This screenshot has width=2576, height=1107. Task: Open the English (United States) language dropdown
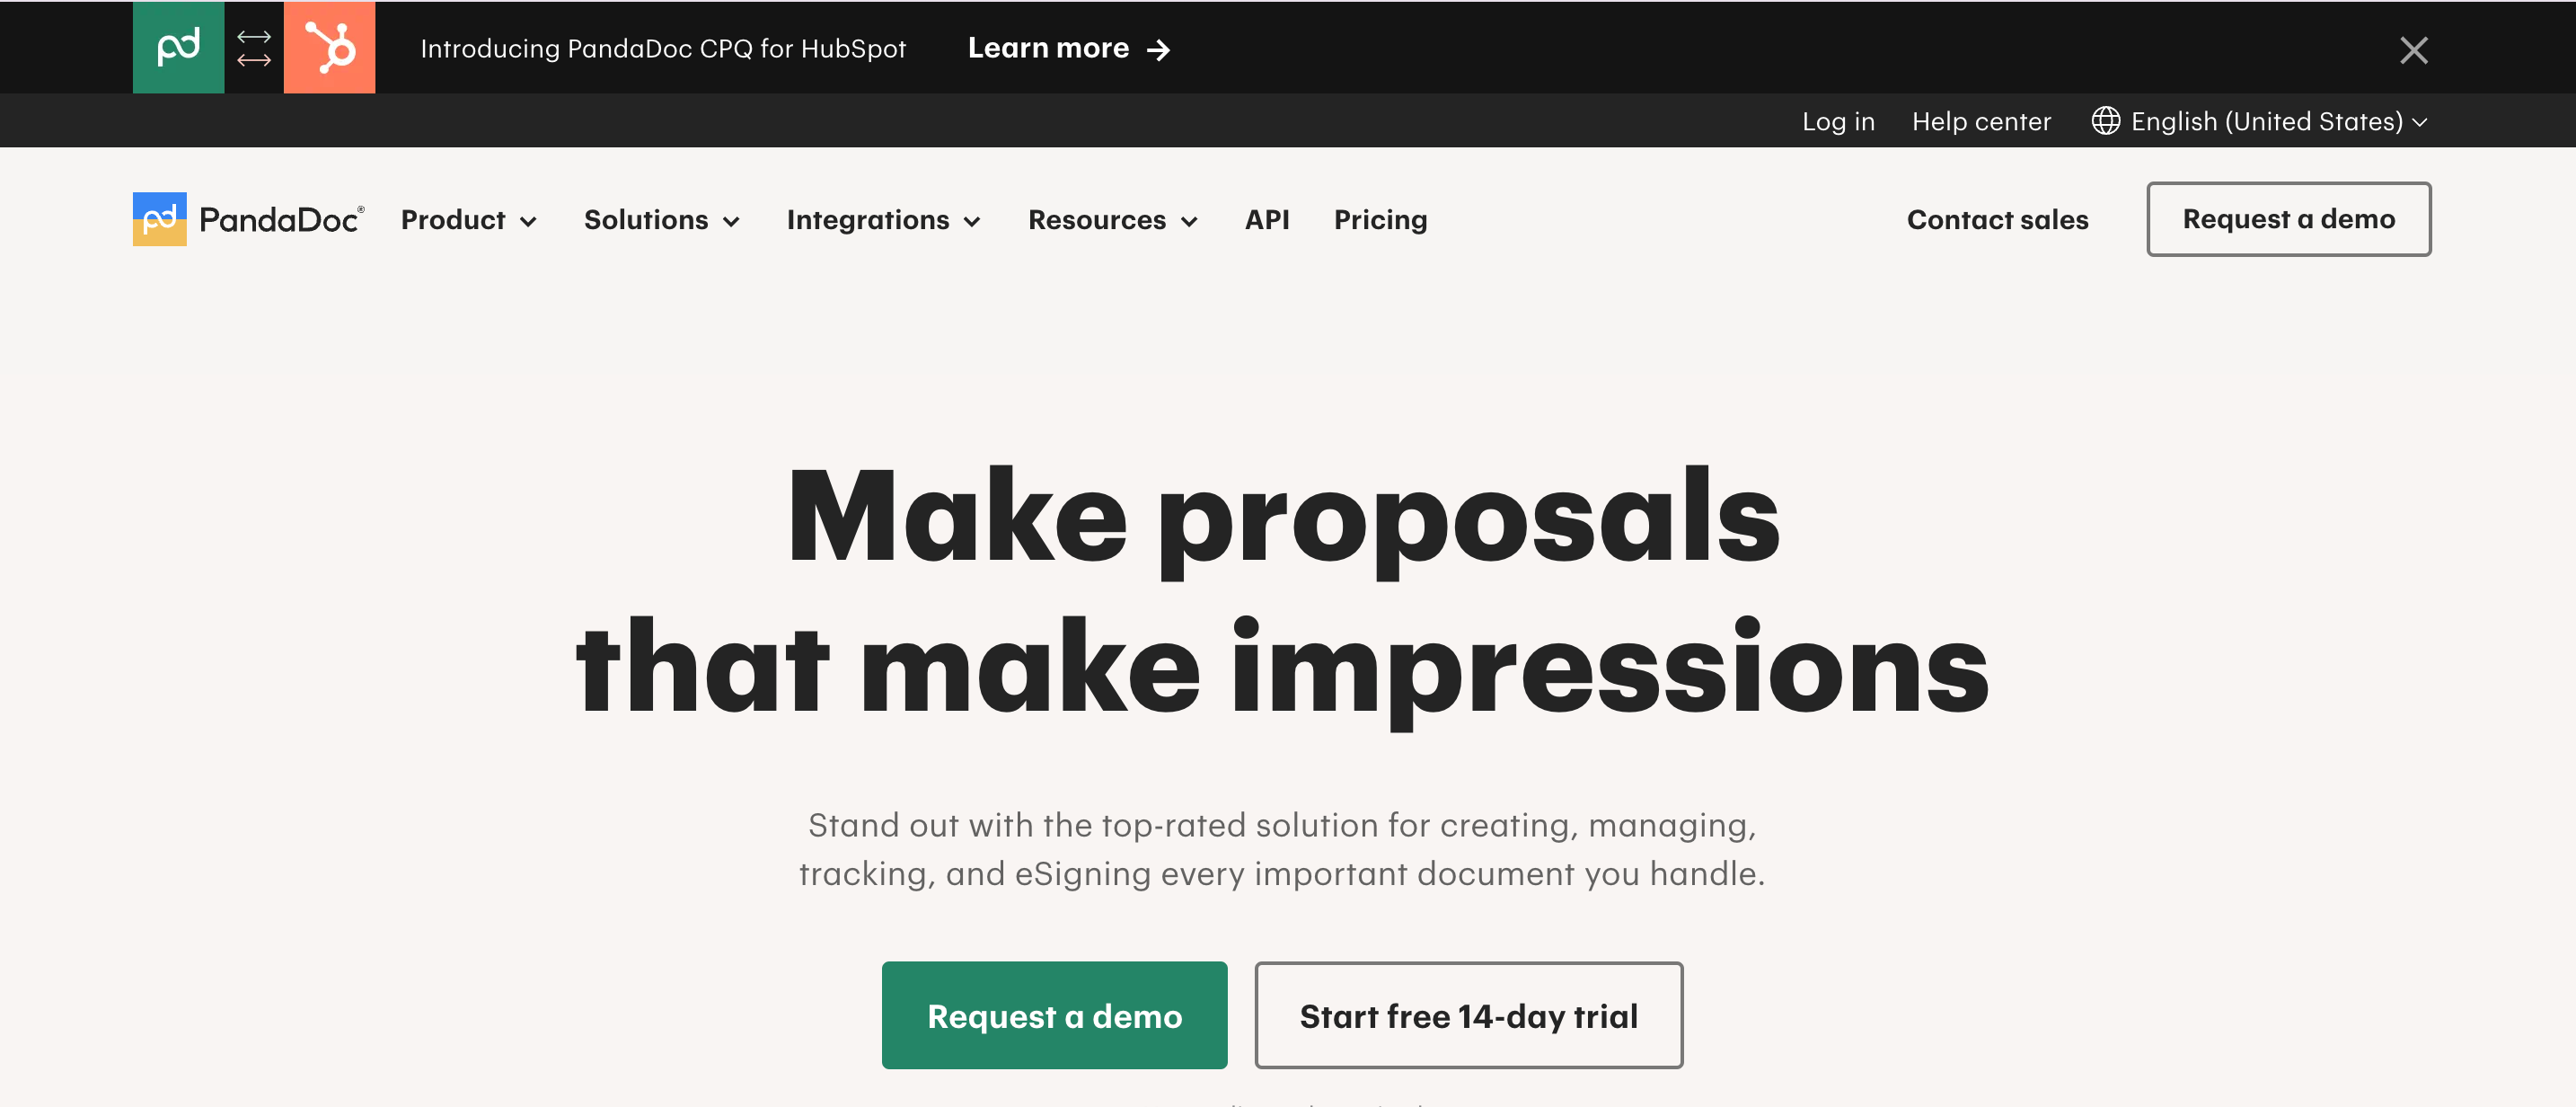pos(2259,121)
